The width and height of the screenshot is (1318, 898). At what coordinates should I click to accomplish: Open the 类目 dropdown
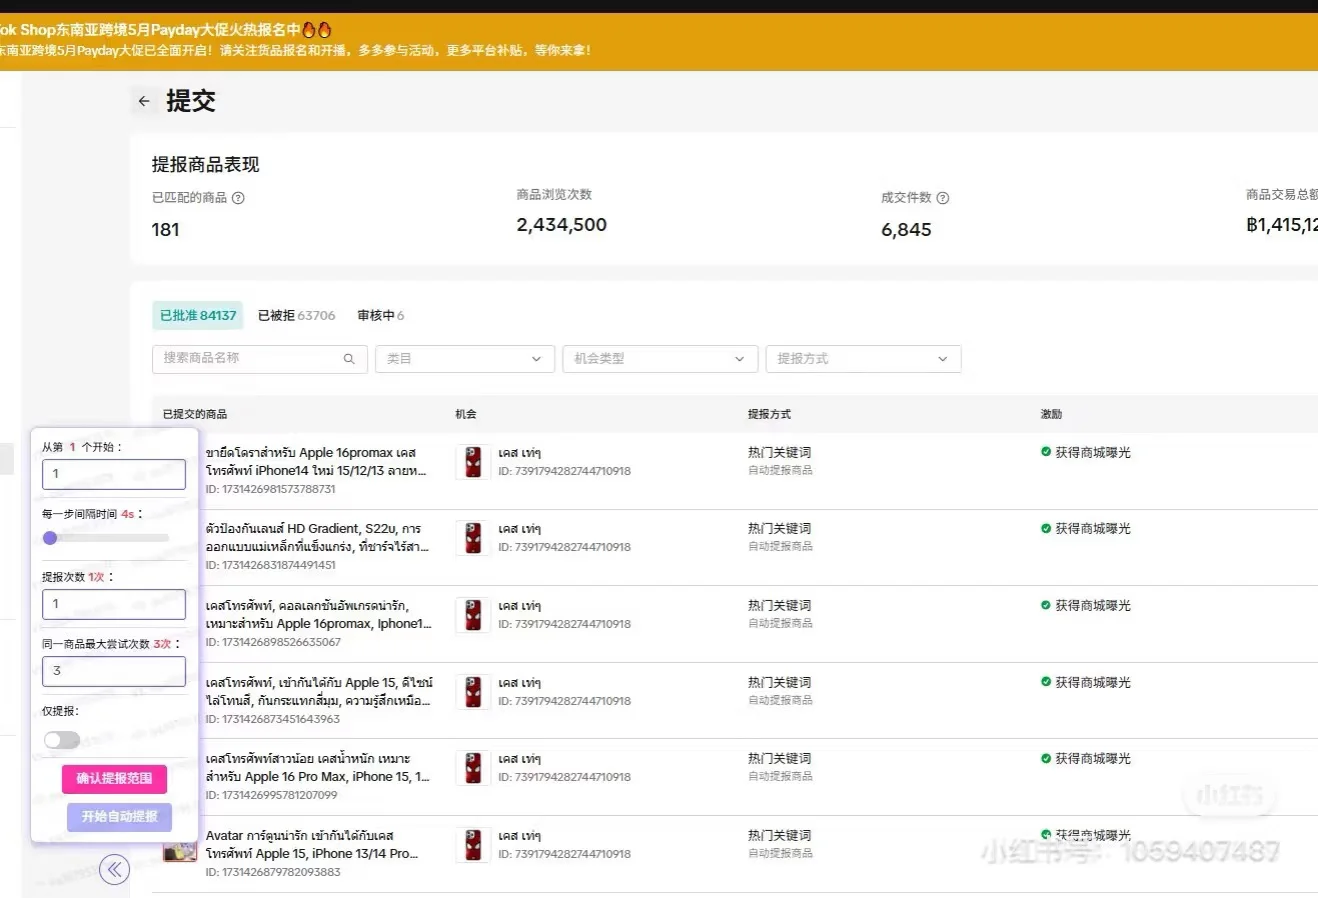464,358
